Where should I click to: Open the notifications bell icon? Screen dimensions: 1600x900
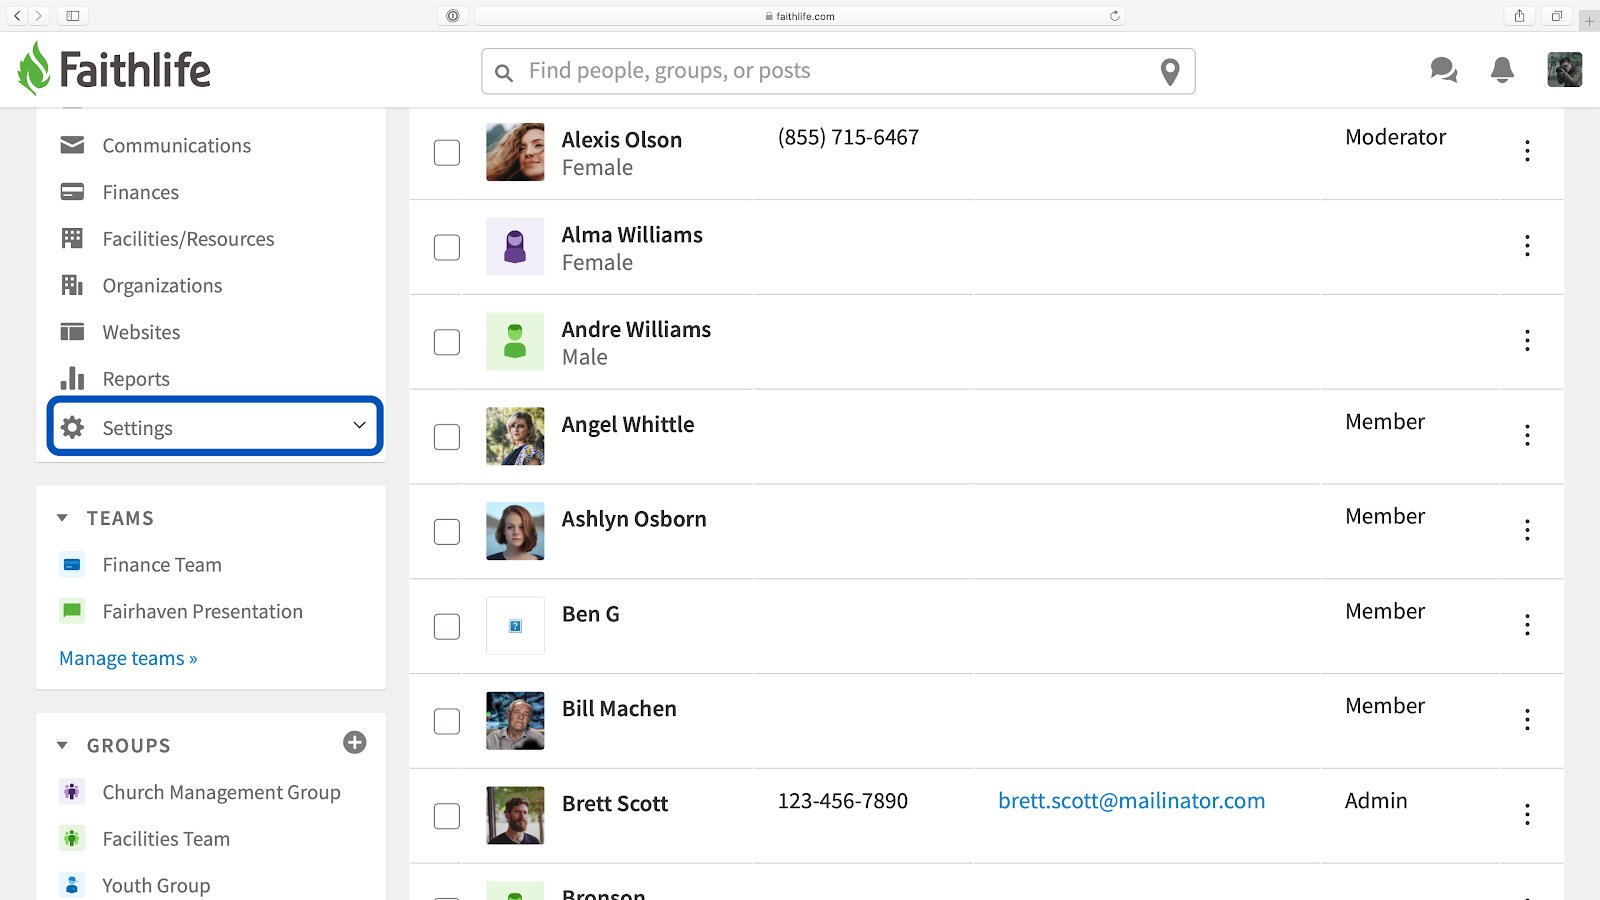point(1502,70)
